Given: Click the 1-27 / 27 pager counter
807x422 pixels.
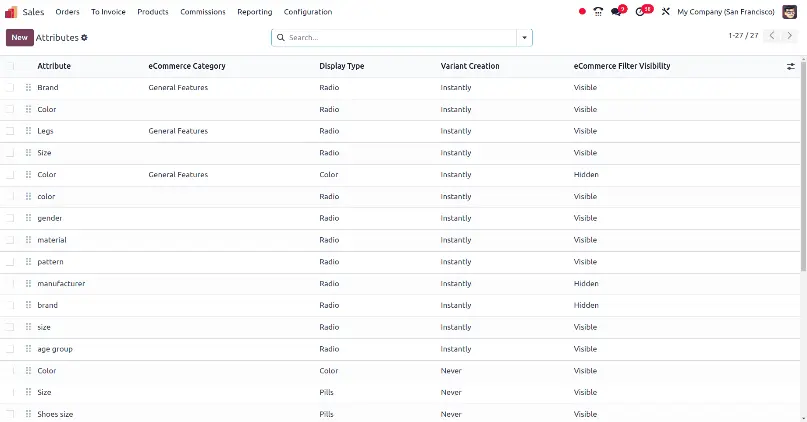Looking at the screenshot, I should point(743,36).
